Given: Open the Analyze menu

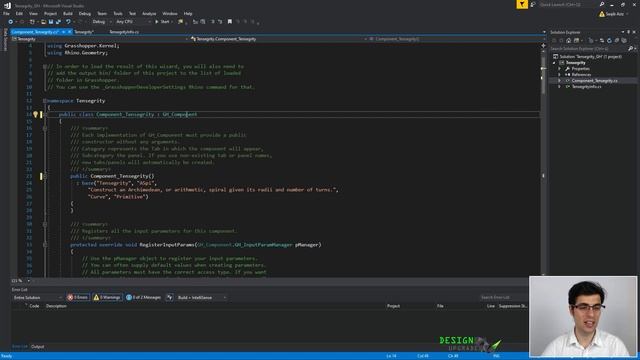Looking at the screenshot, I should tap(149, 13).
